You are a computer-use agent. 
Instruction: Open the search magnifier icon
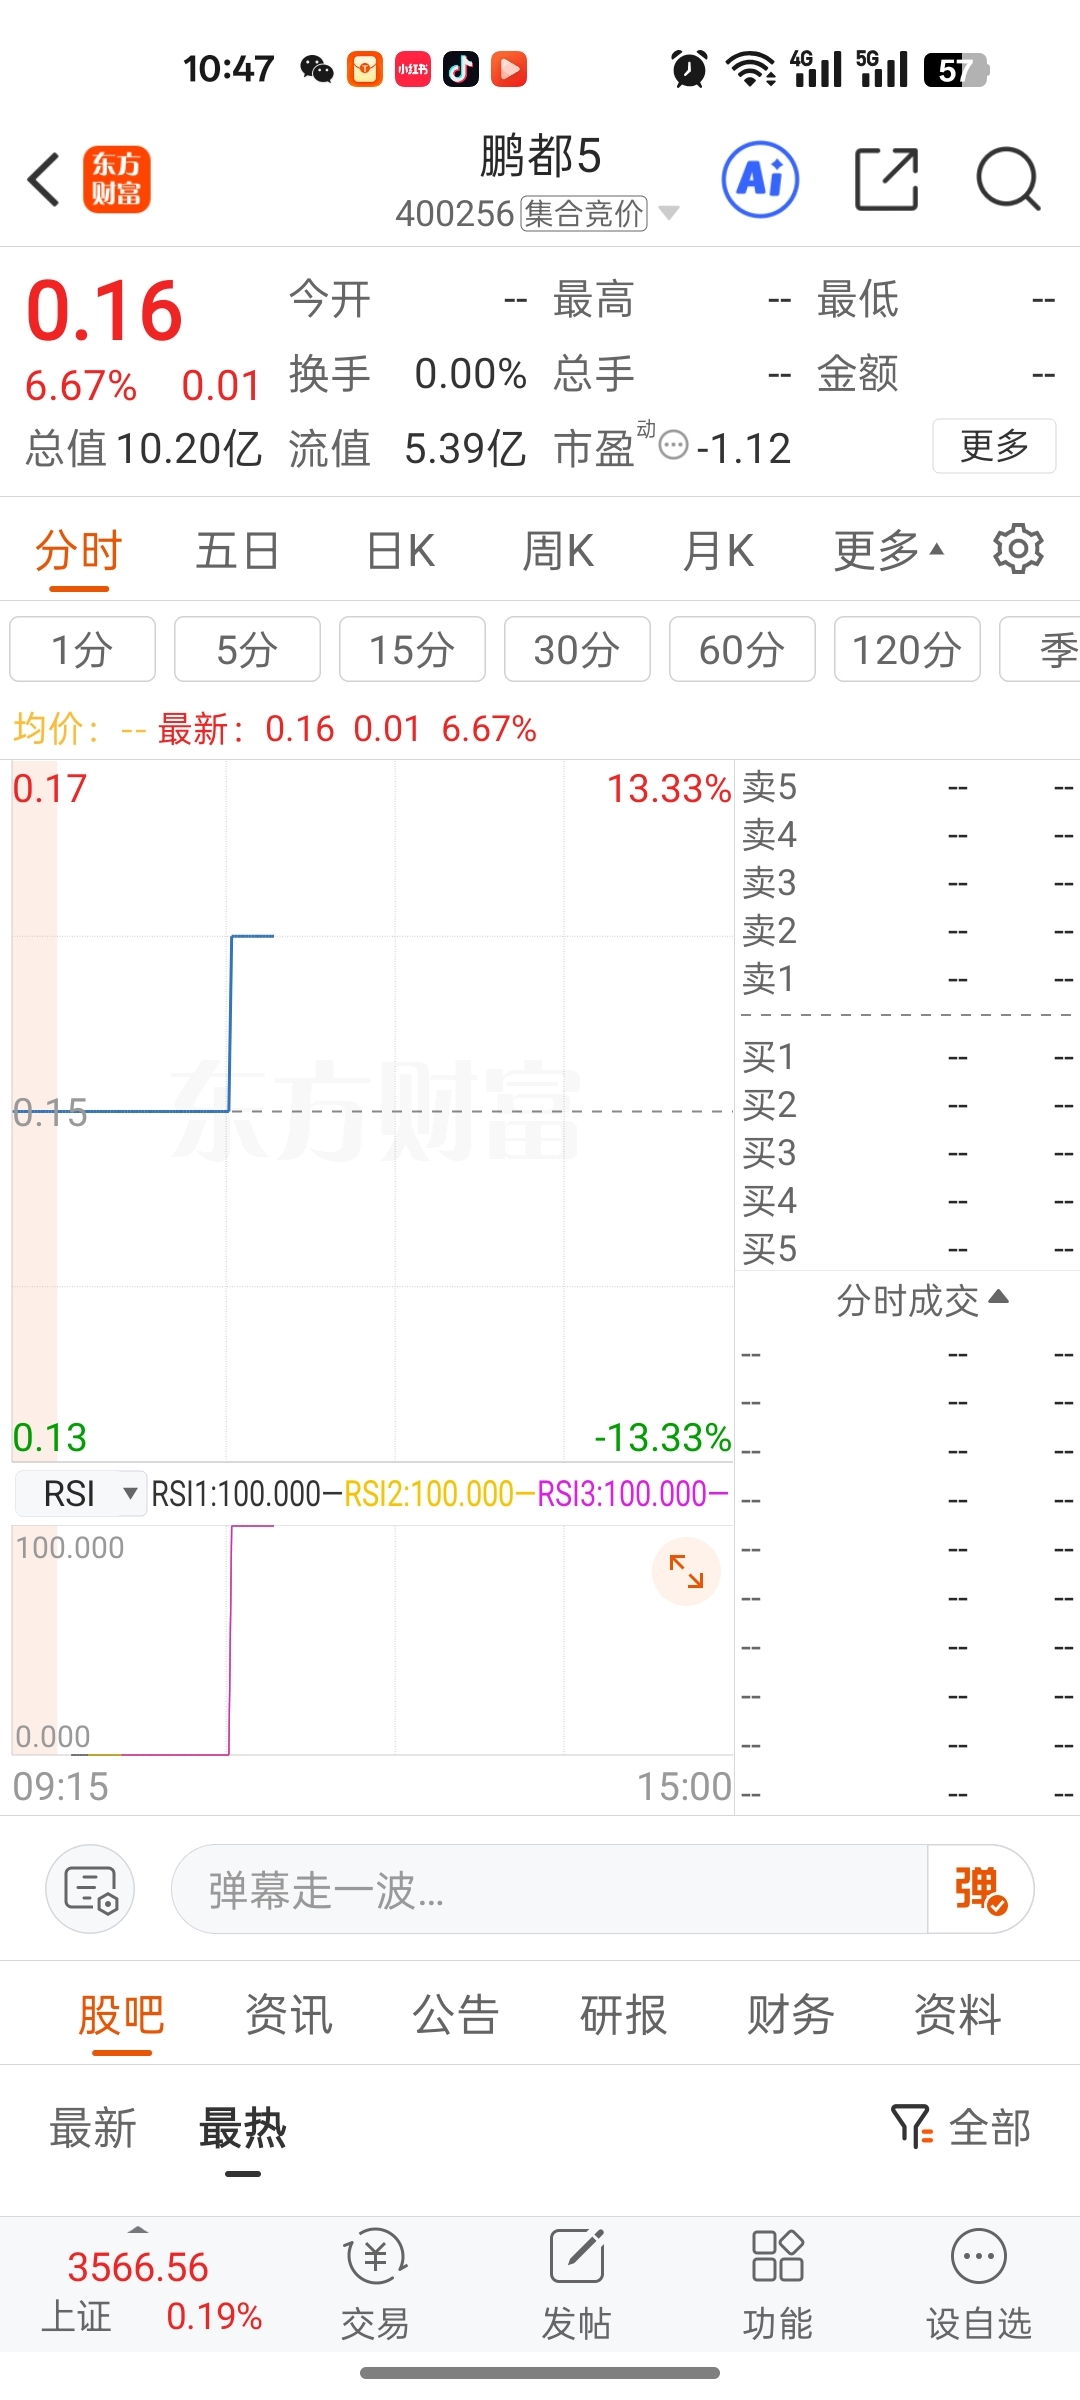pos(1008,180)
